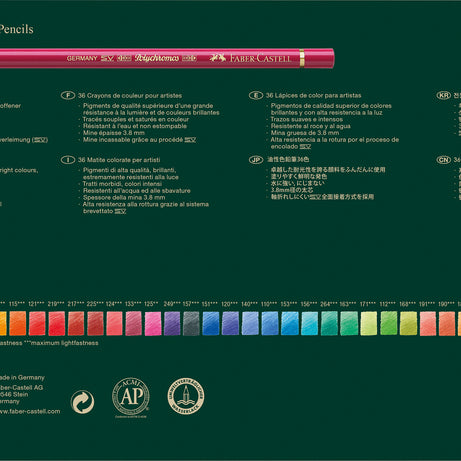Open the faber-castell.com website link

click(29, 411)
